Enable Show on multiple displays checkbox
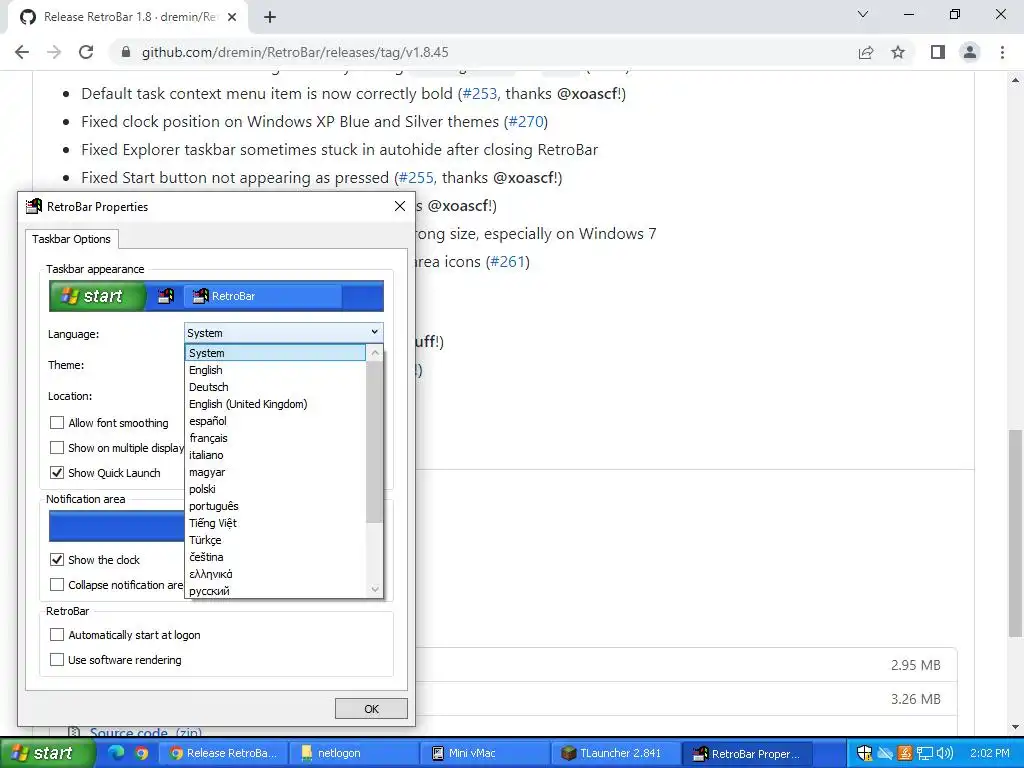Viewport: 1024px width, 768px height. [57, 447]
